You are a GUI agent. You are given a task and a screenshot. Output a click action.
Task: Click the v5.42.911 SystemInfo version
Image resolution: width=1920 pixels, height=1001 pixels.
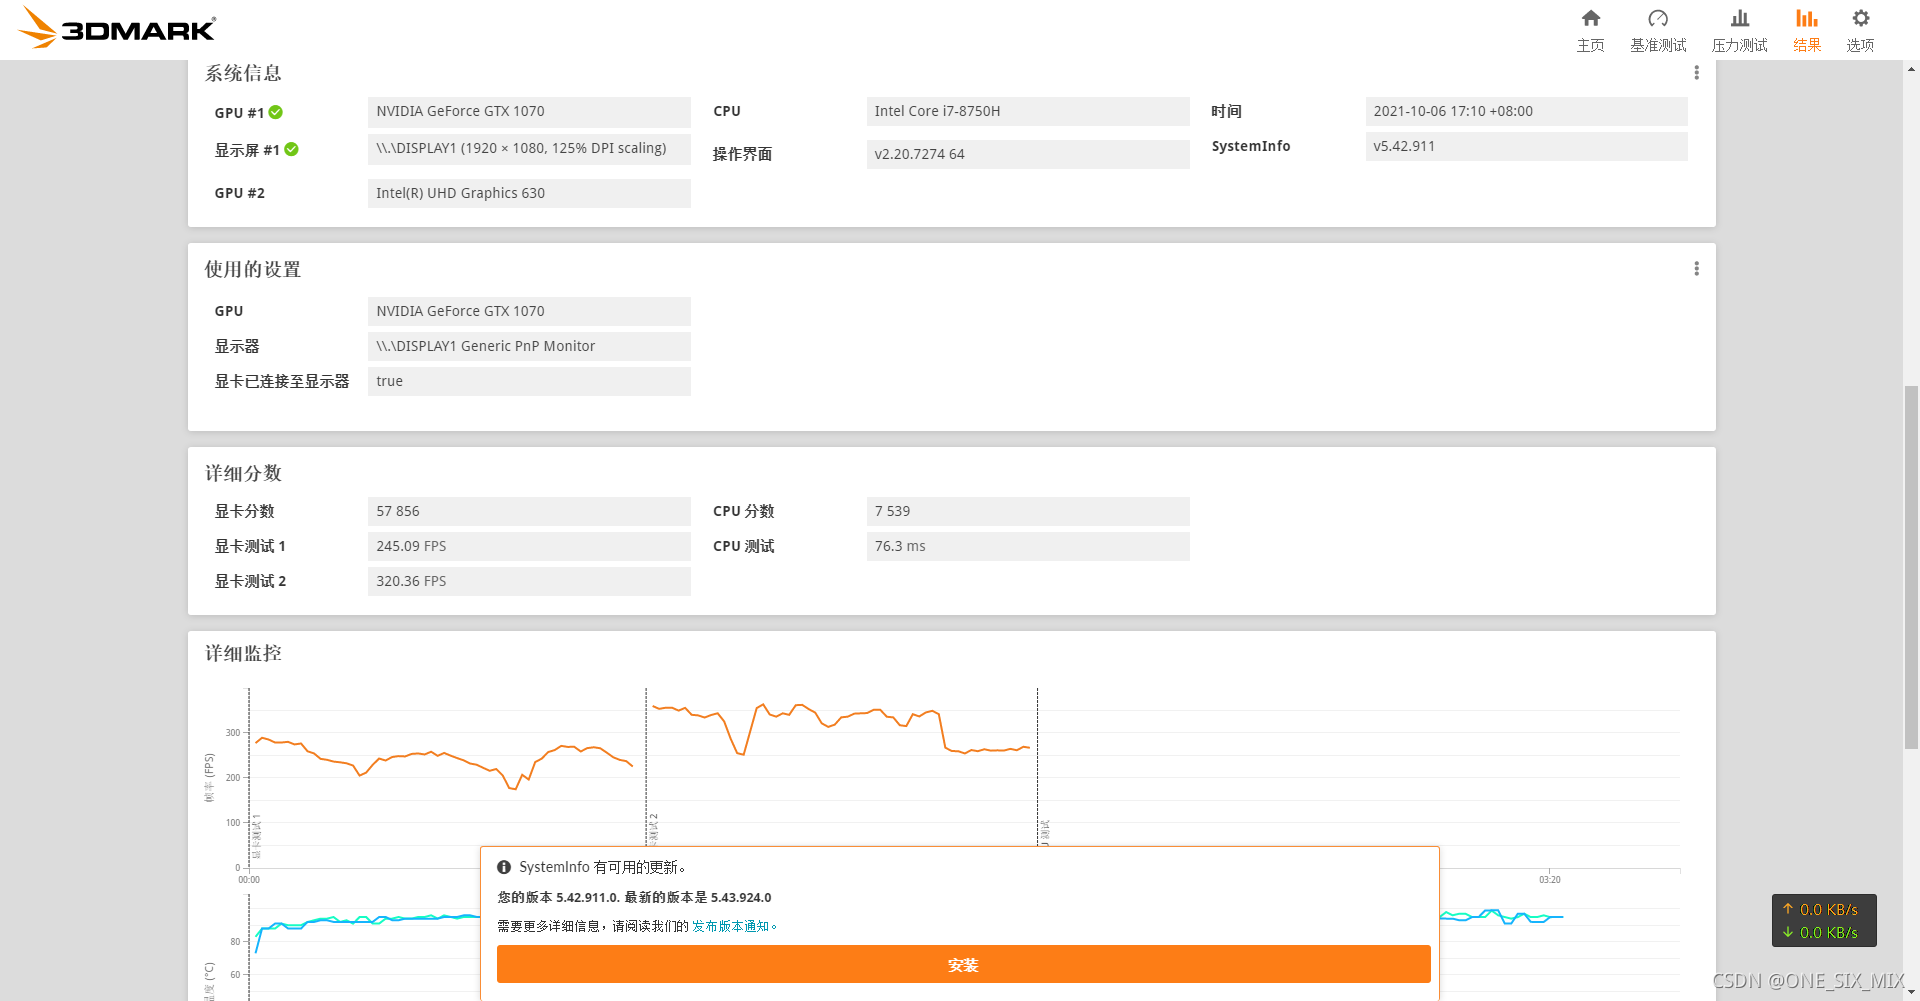pyautogui.click(x=1526, y=146)
